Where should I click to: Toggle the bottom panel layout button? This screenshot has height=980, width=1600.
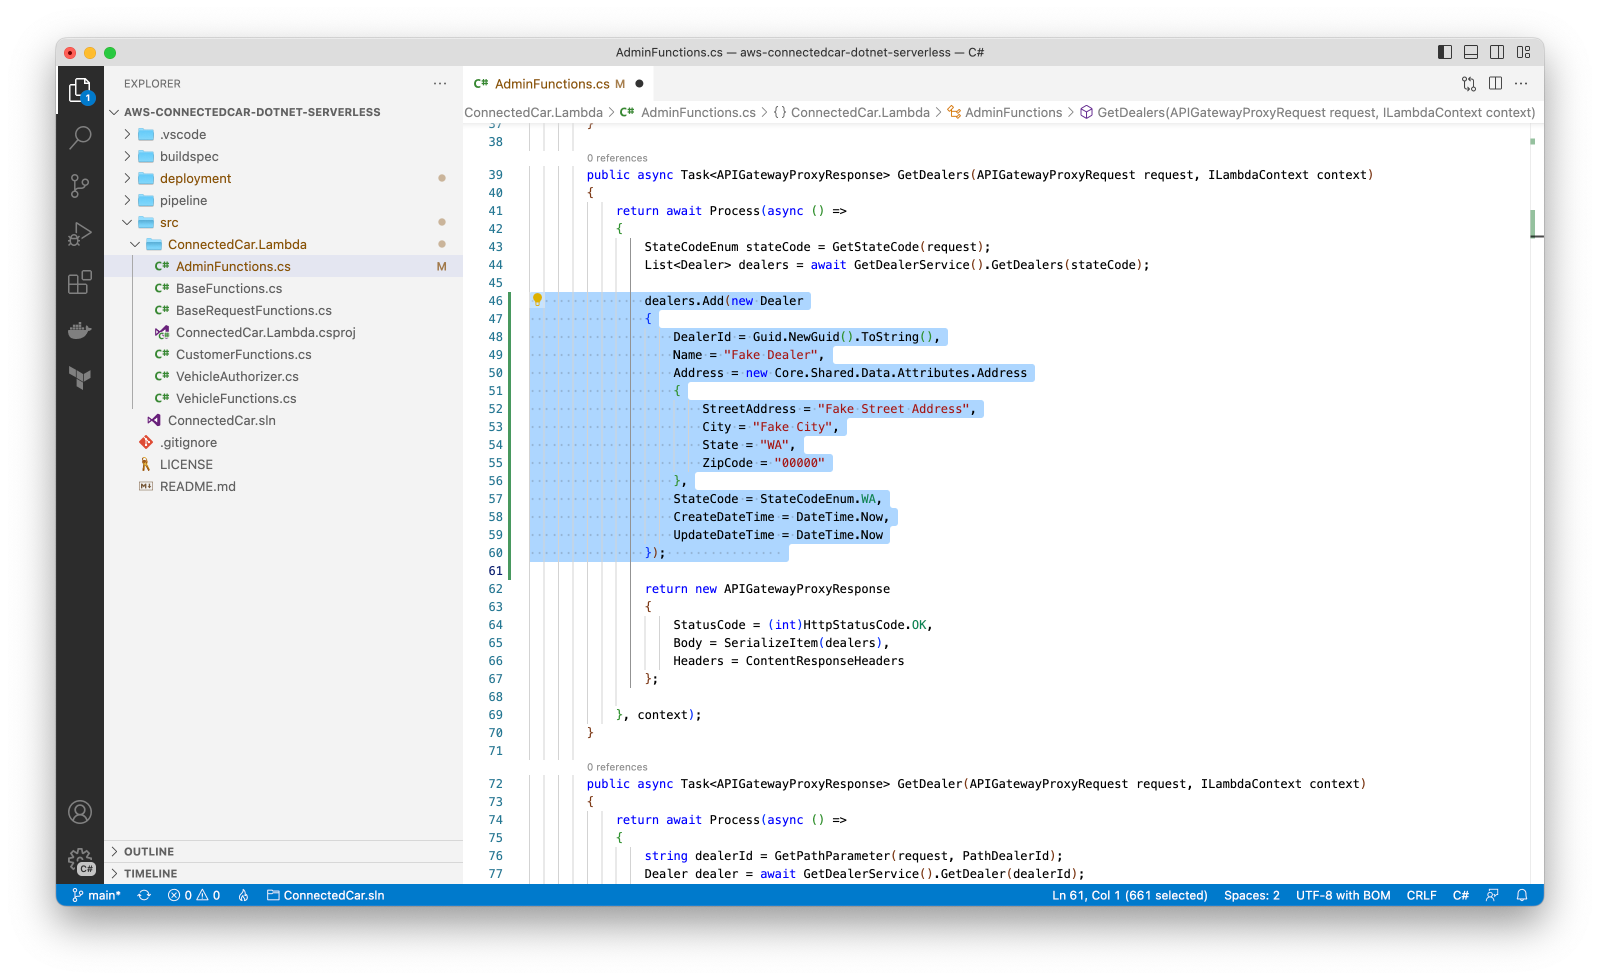point(1471,52)
